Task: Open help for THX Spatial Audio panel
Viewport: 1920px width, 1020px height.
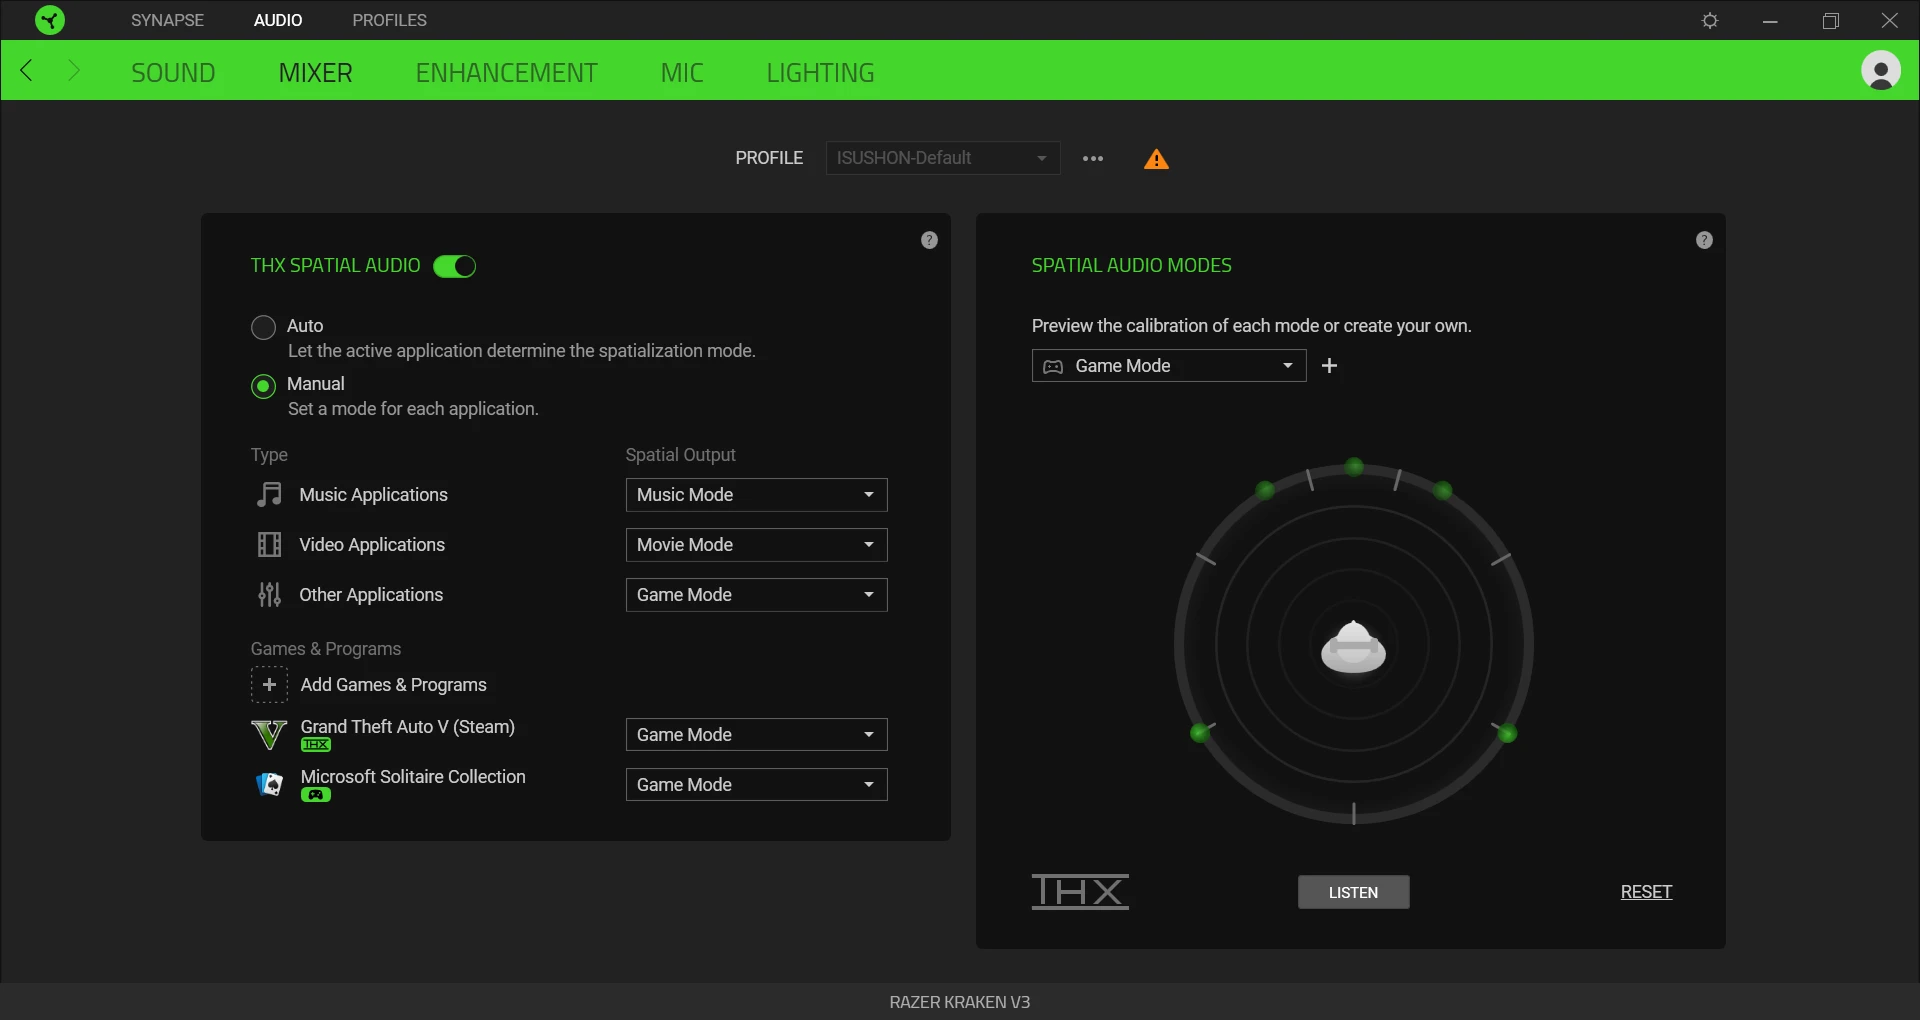Action: click(x=929, y=240)
